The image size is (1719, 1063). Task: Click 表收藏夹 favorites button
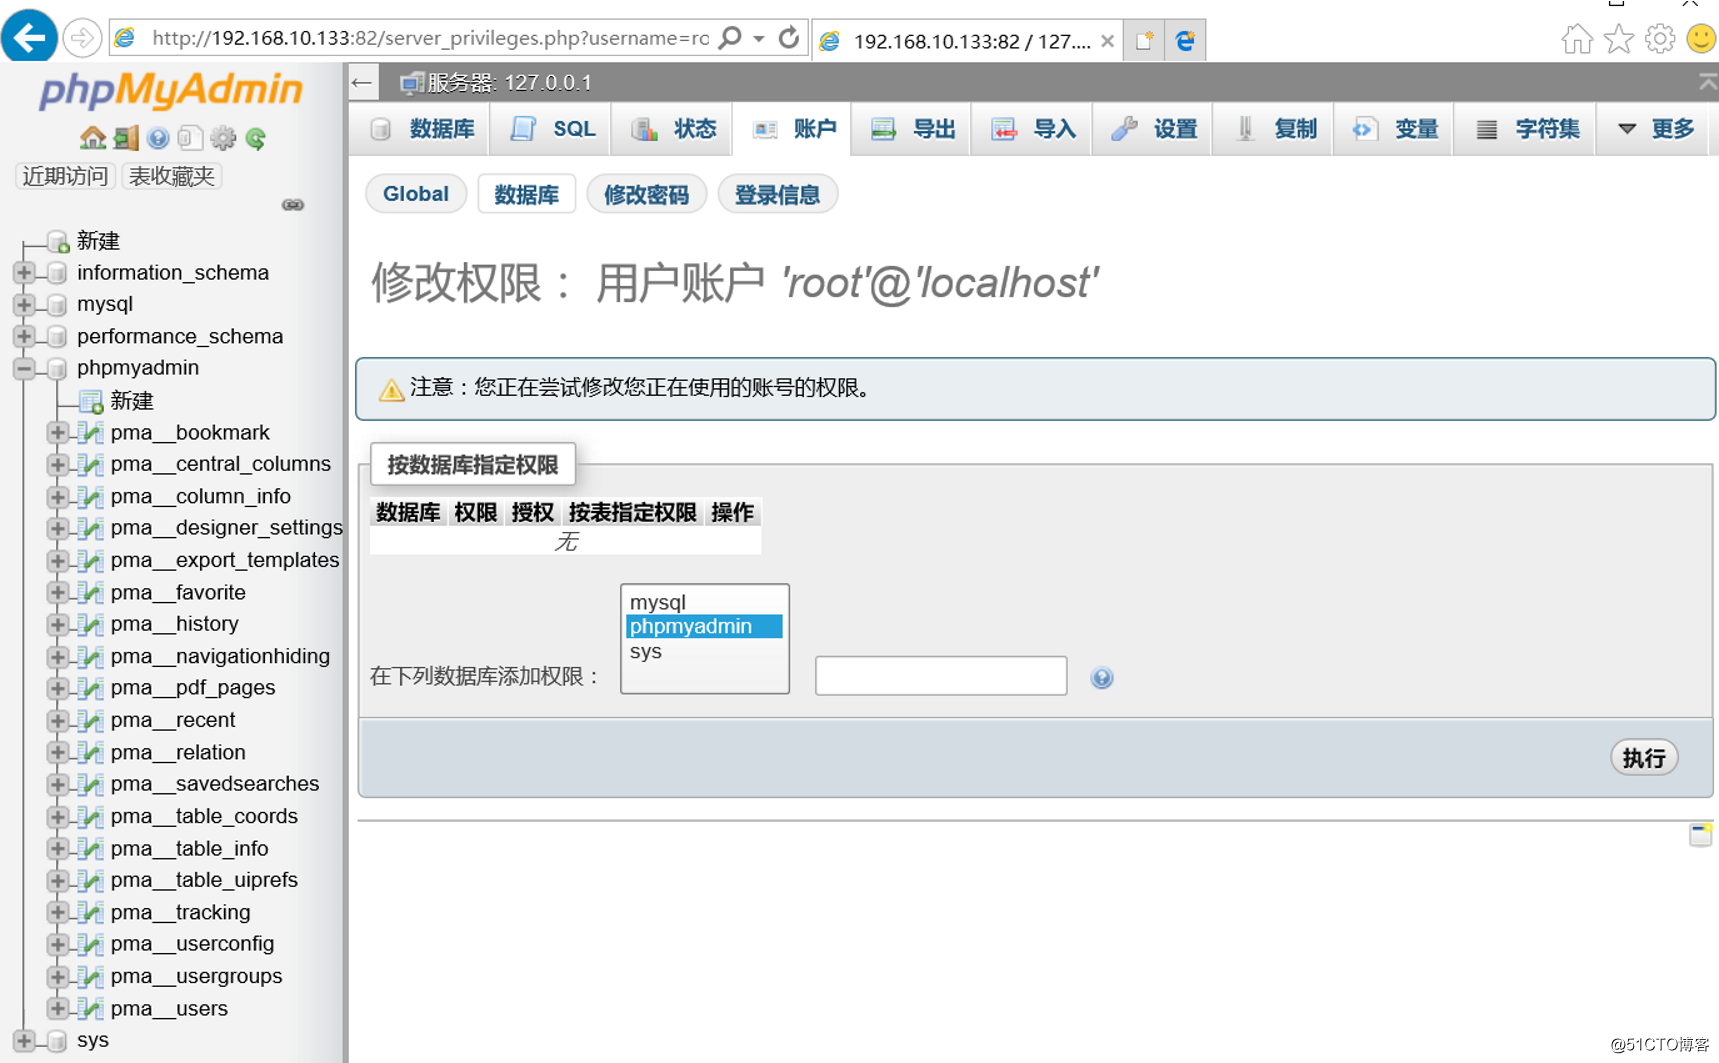172,176
